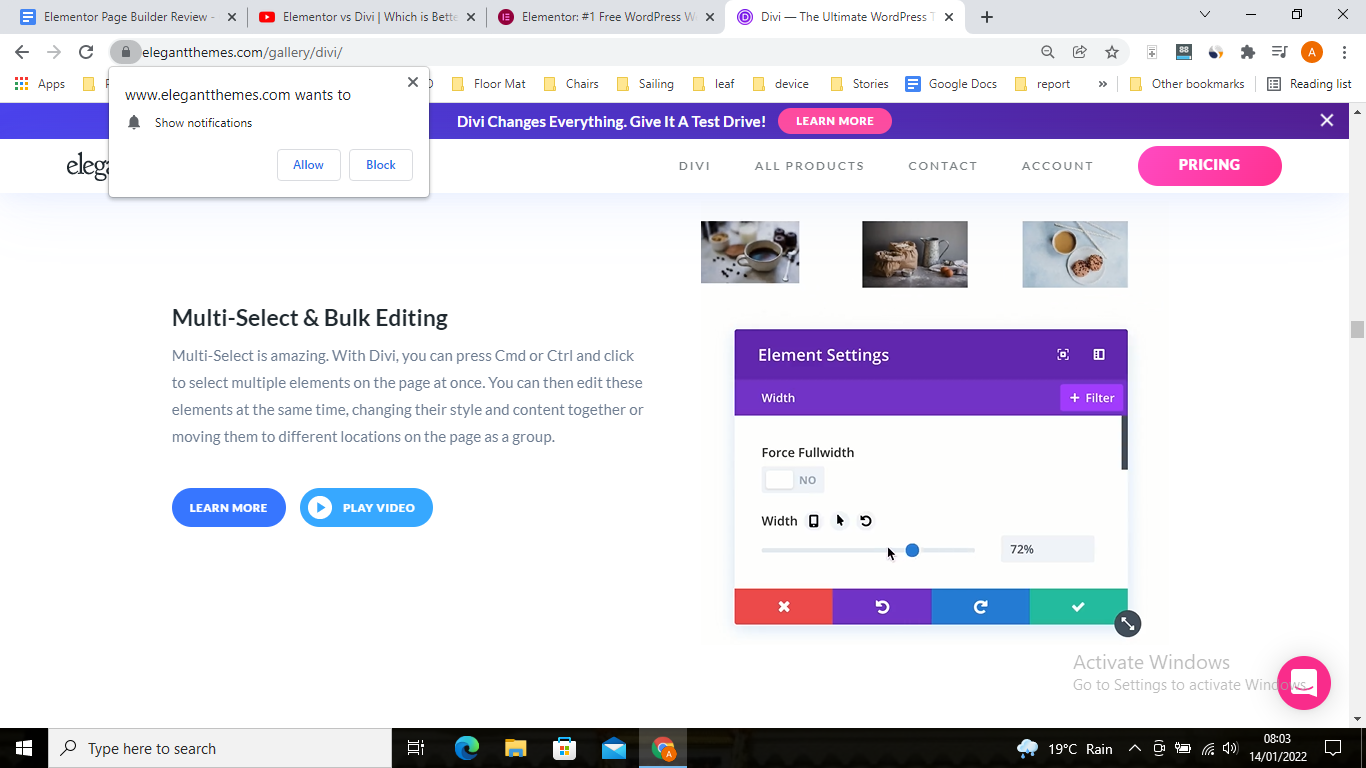The height and width of the screenshot is (768, 1366).
Task: Undo change with the purple undo button
Action: (882, 606)
